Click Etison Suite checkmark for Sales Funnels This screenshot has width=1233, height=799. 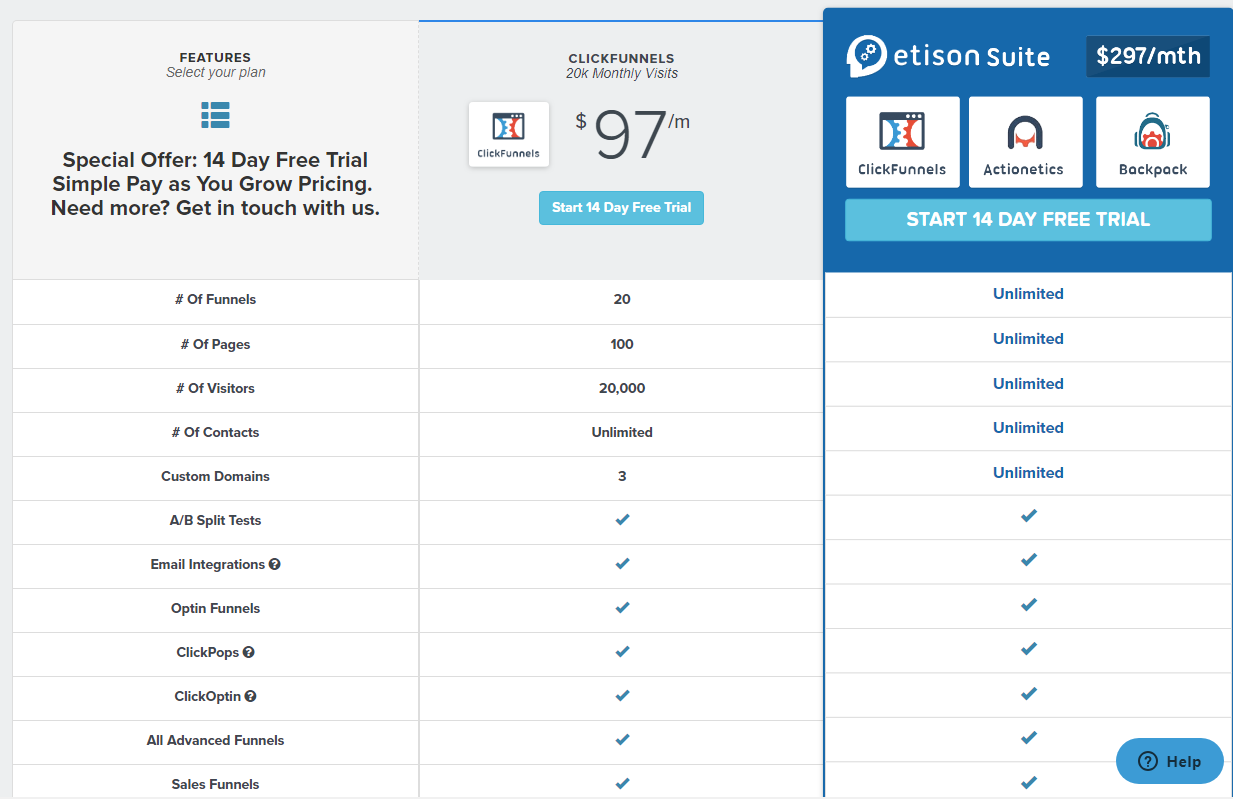[1028, 782]
